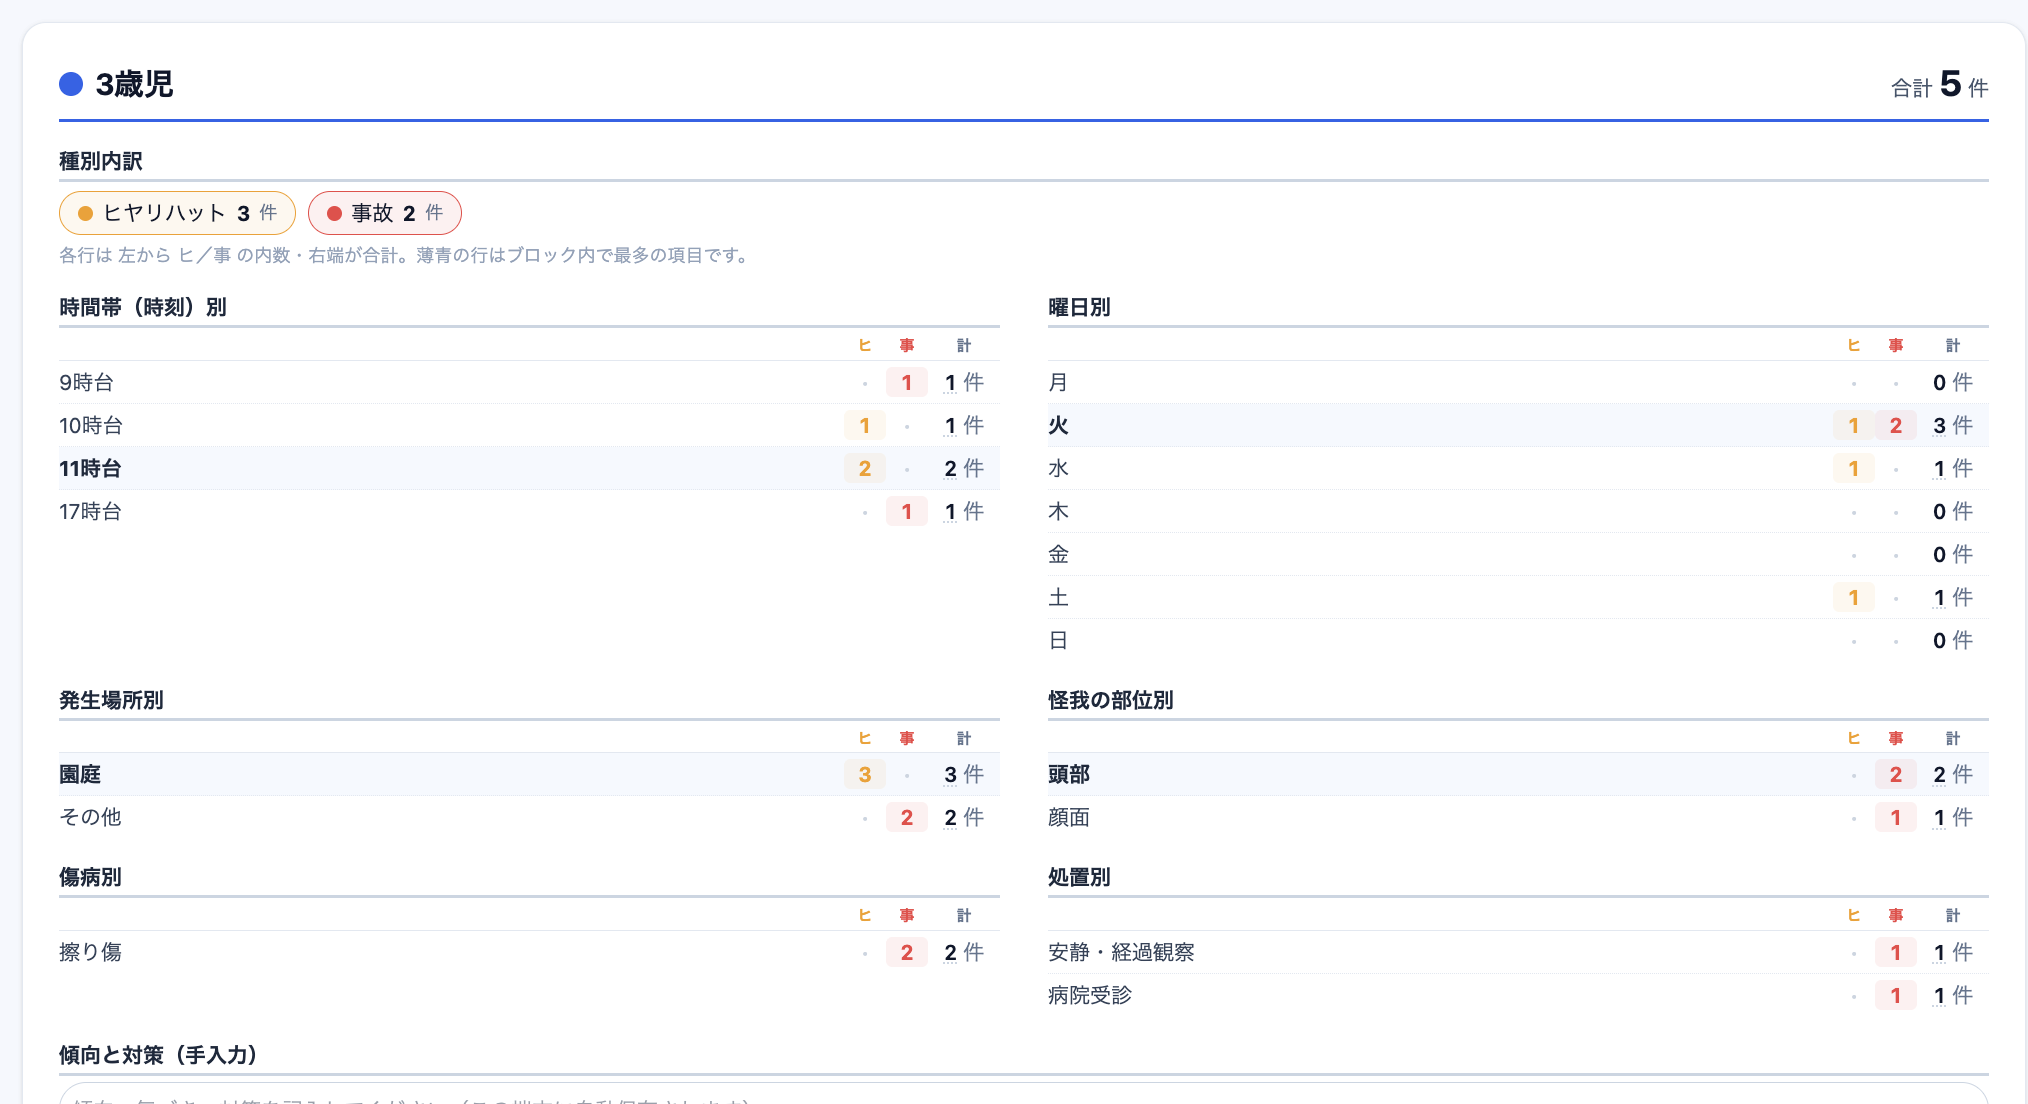The width and height of the screenshot is (2028, 1104).
Task: Click the near-miss count 3 in 園庭 row
Action: point(865,774)
